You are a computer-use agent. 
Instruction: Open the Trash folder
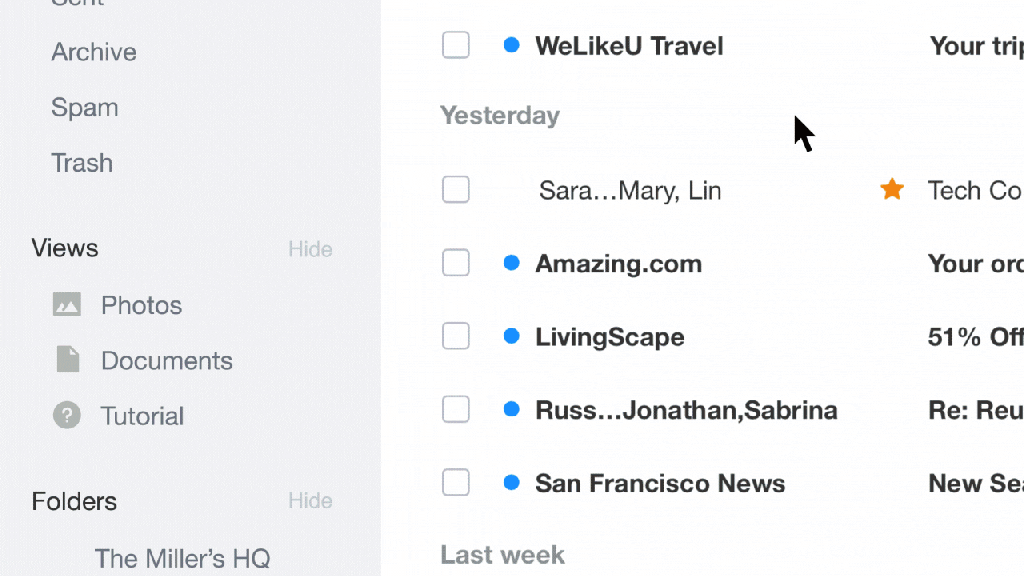pos(82,163)
